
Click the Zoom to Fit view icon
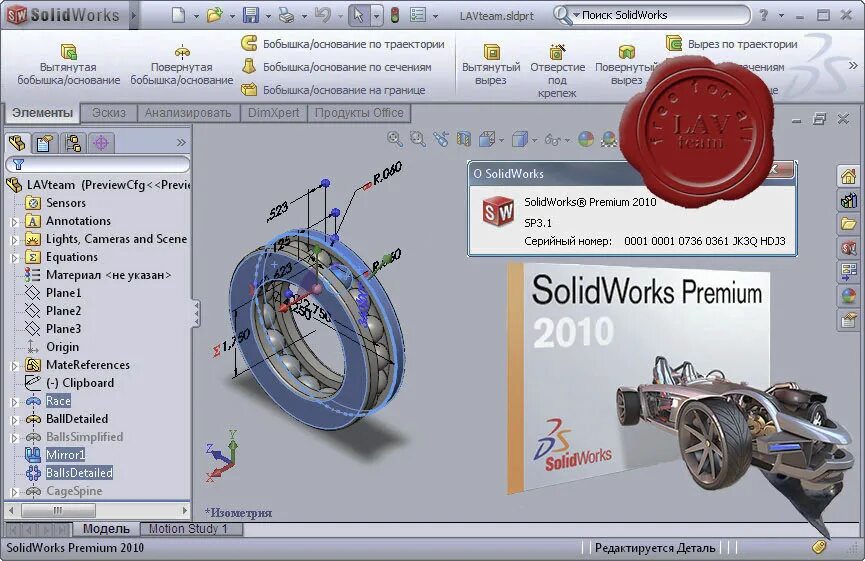tap(394, 138)
